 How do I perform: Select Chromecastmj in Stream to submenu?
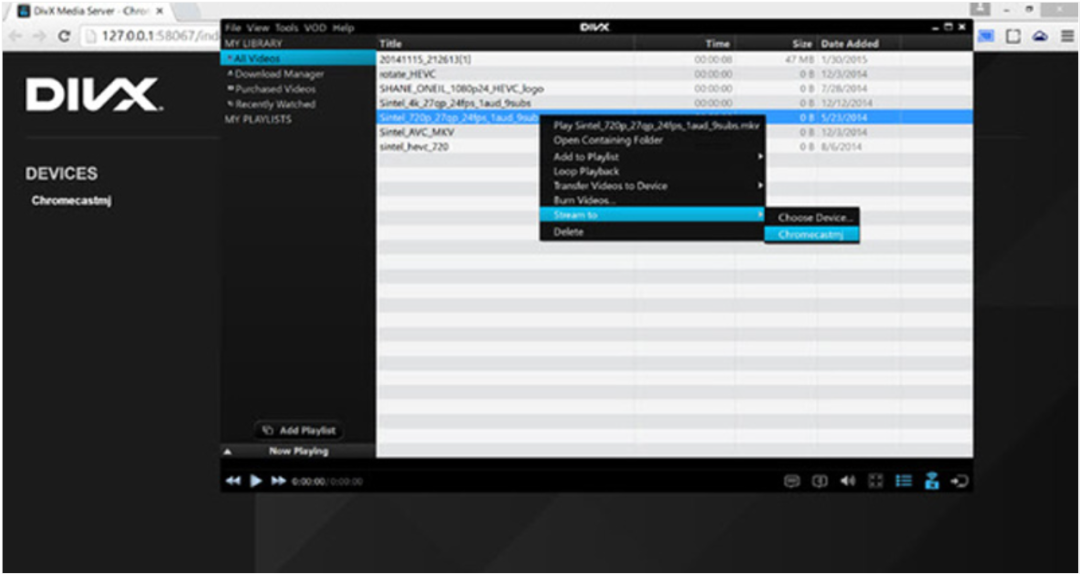click(x=810, y=234)
